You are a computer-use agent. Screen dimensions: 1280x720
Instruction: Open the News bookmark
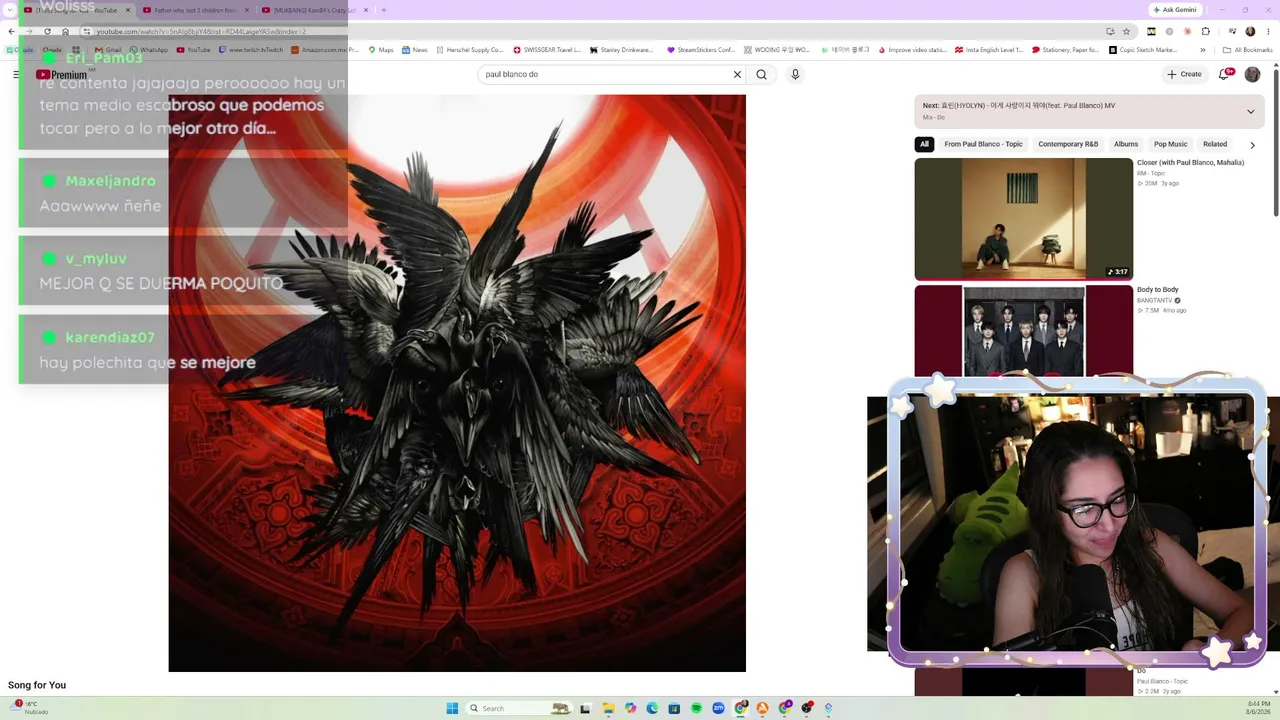click(414, 50)
